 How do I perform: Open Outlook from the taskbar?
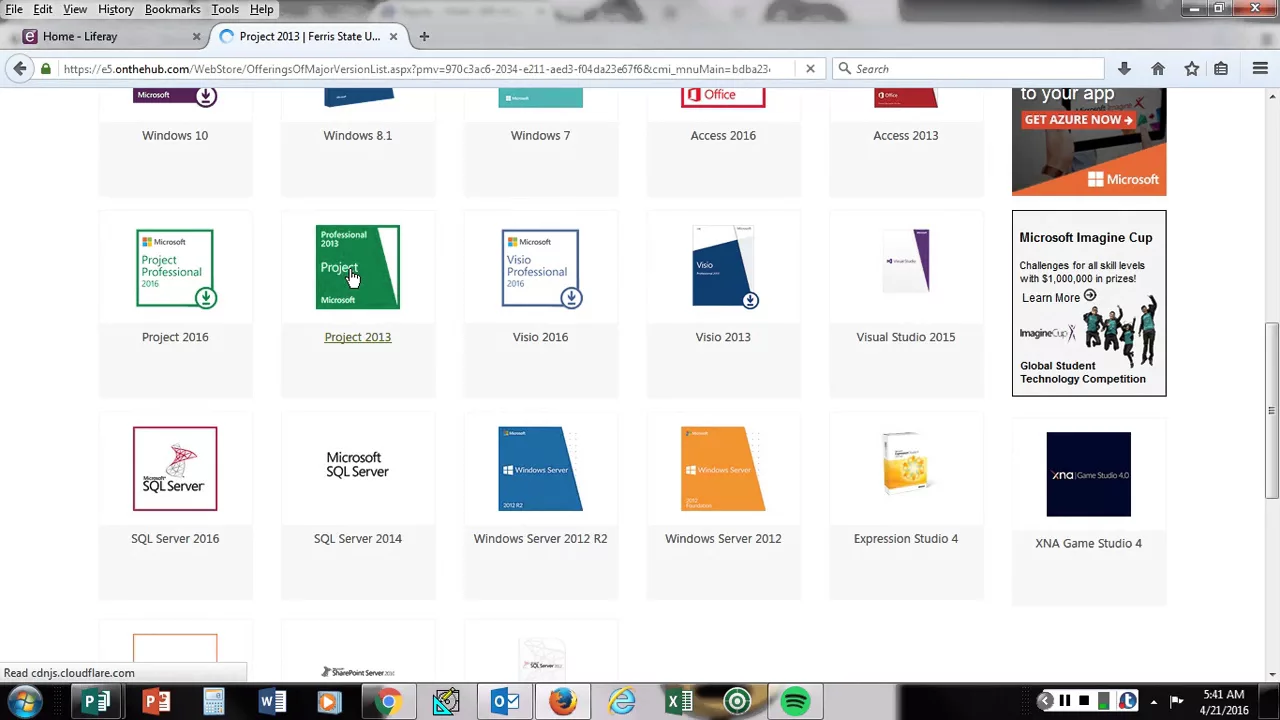pos(505,702)
